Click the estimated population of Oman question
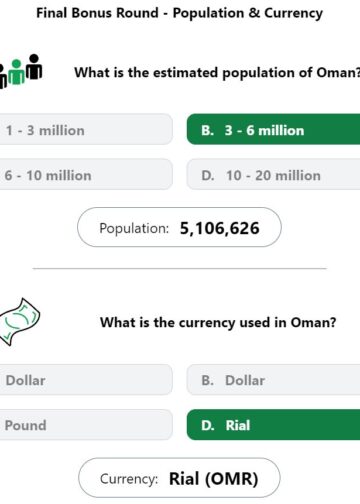 pyautogui.click(x=217, y=72)
